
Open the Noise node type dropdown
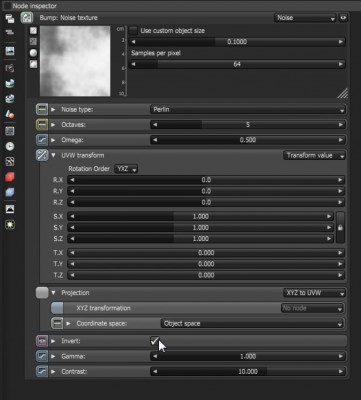point(305,18)
